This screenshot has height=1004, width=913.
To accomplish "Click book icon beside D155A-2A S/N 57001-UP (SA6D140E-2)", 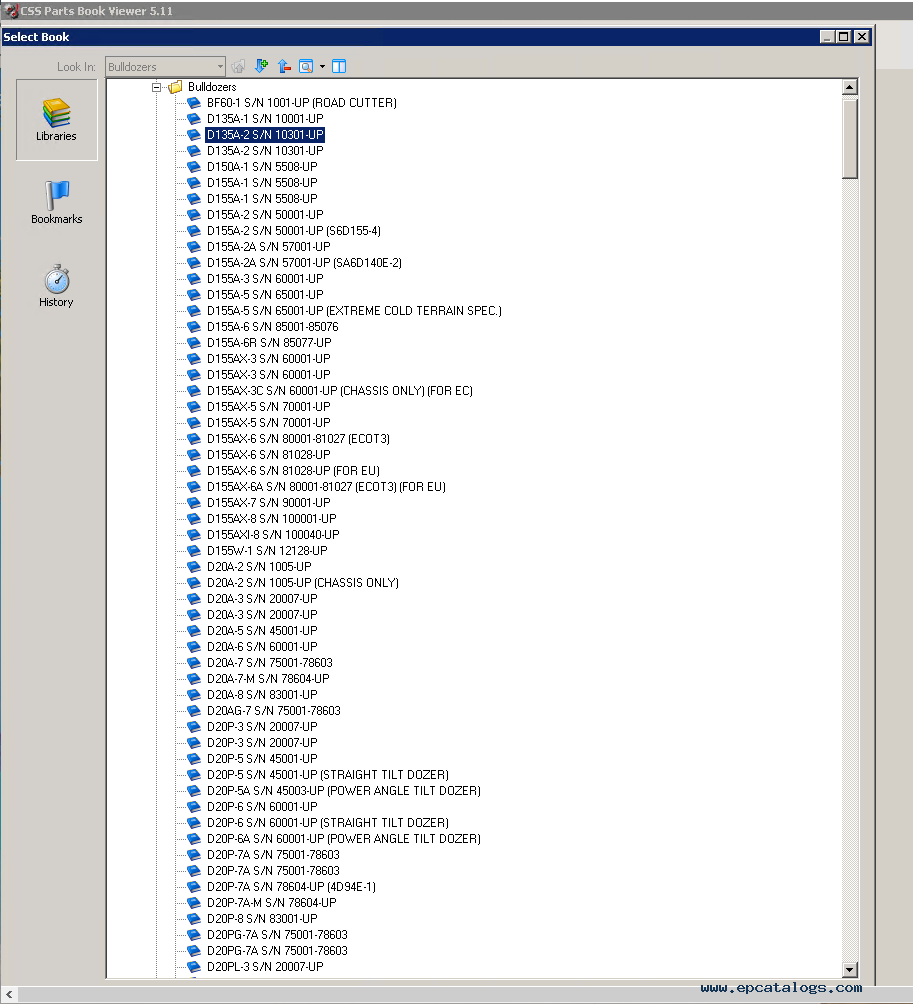I will 193,263.
